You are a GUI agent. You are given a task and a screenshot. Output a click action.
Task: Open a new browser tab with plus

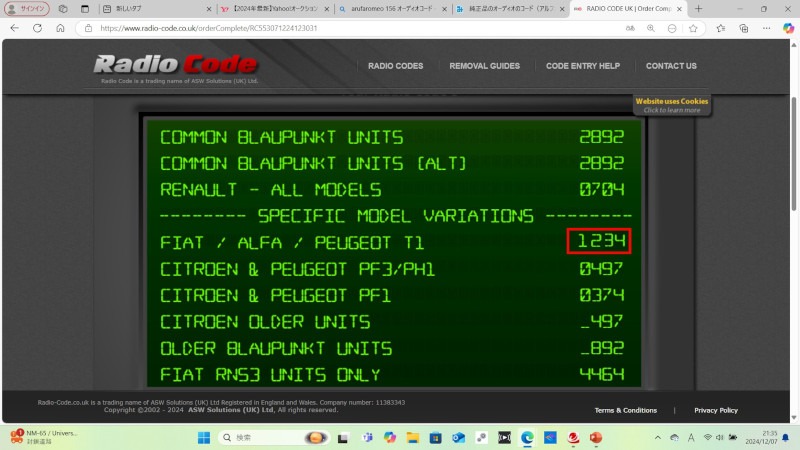(x=698, y=9)
